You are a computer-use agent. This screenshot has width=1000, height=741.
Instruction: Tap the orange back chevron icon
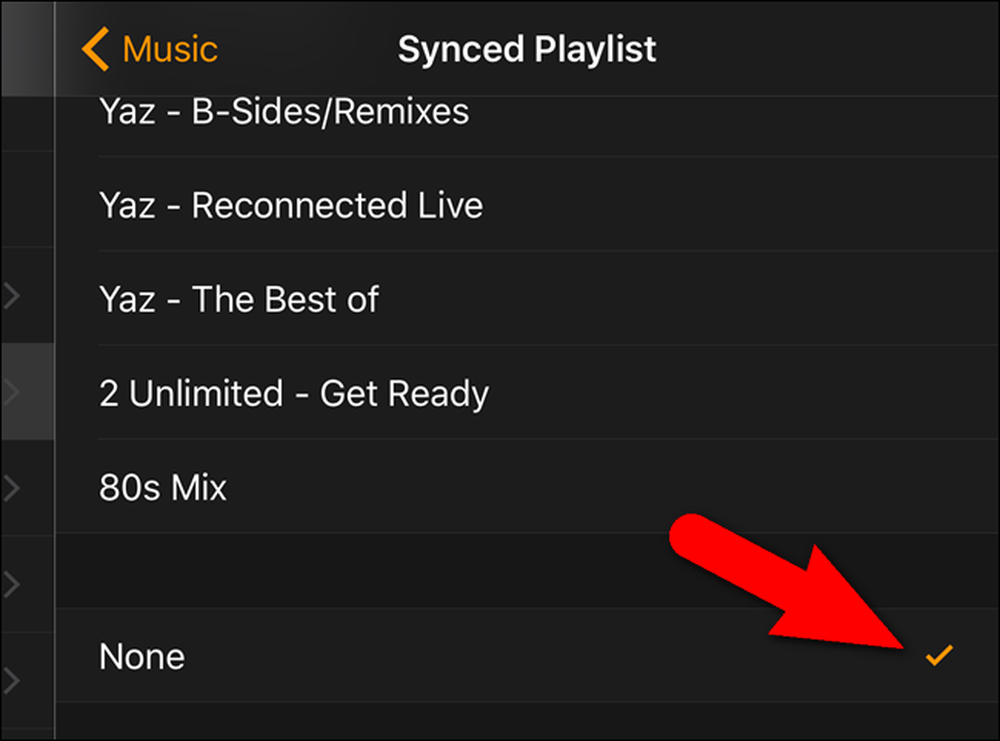click(x=96, y=49)
